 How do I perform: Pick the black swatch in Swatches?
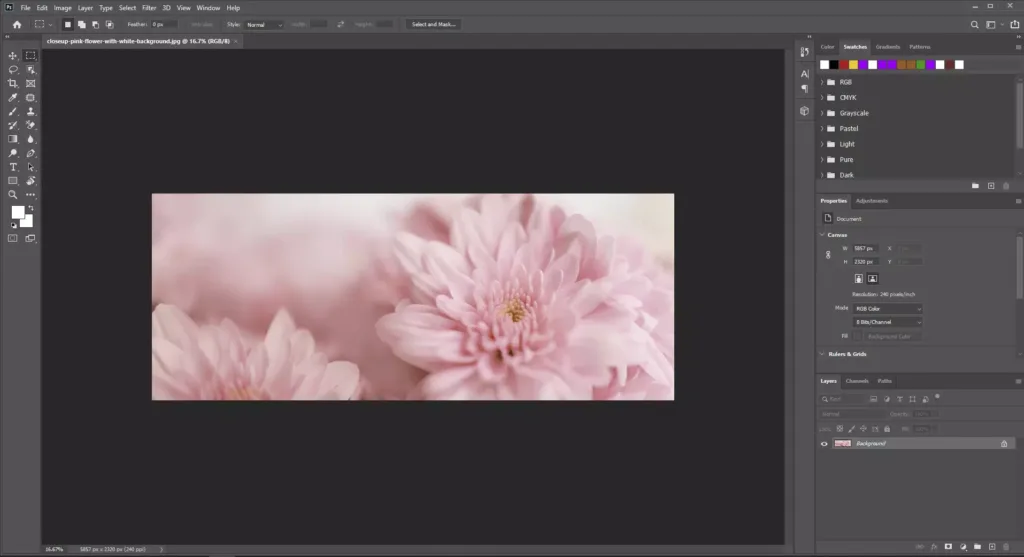click(834, 65)
